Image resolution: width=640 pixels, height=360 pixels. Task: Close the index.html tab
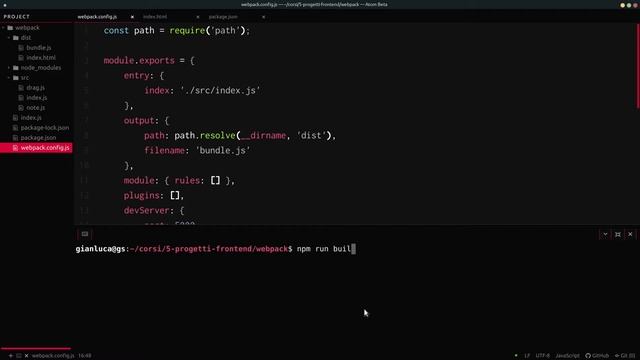coord(198,17)
